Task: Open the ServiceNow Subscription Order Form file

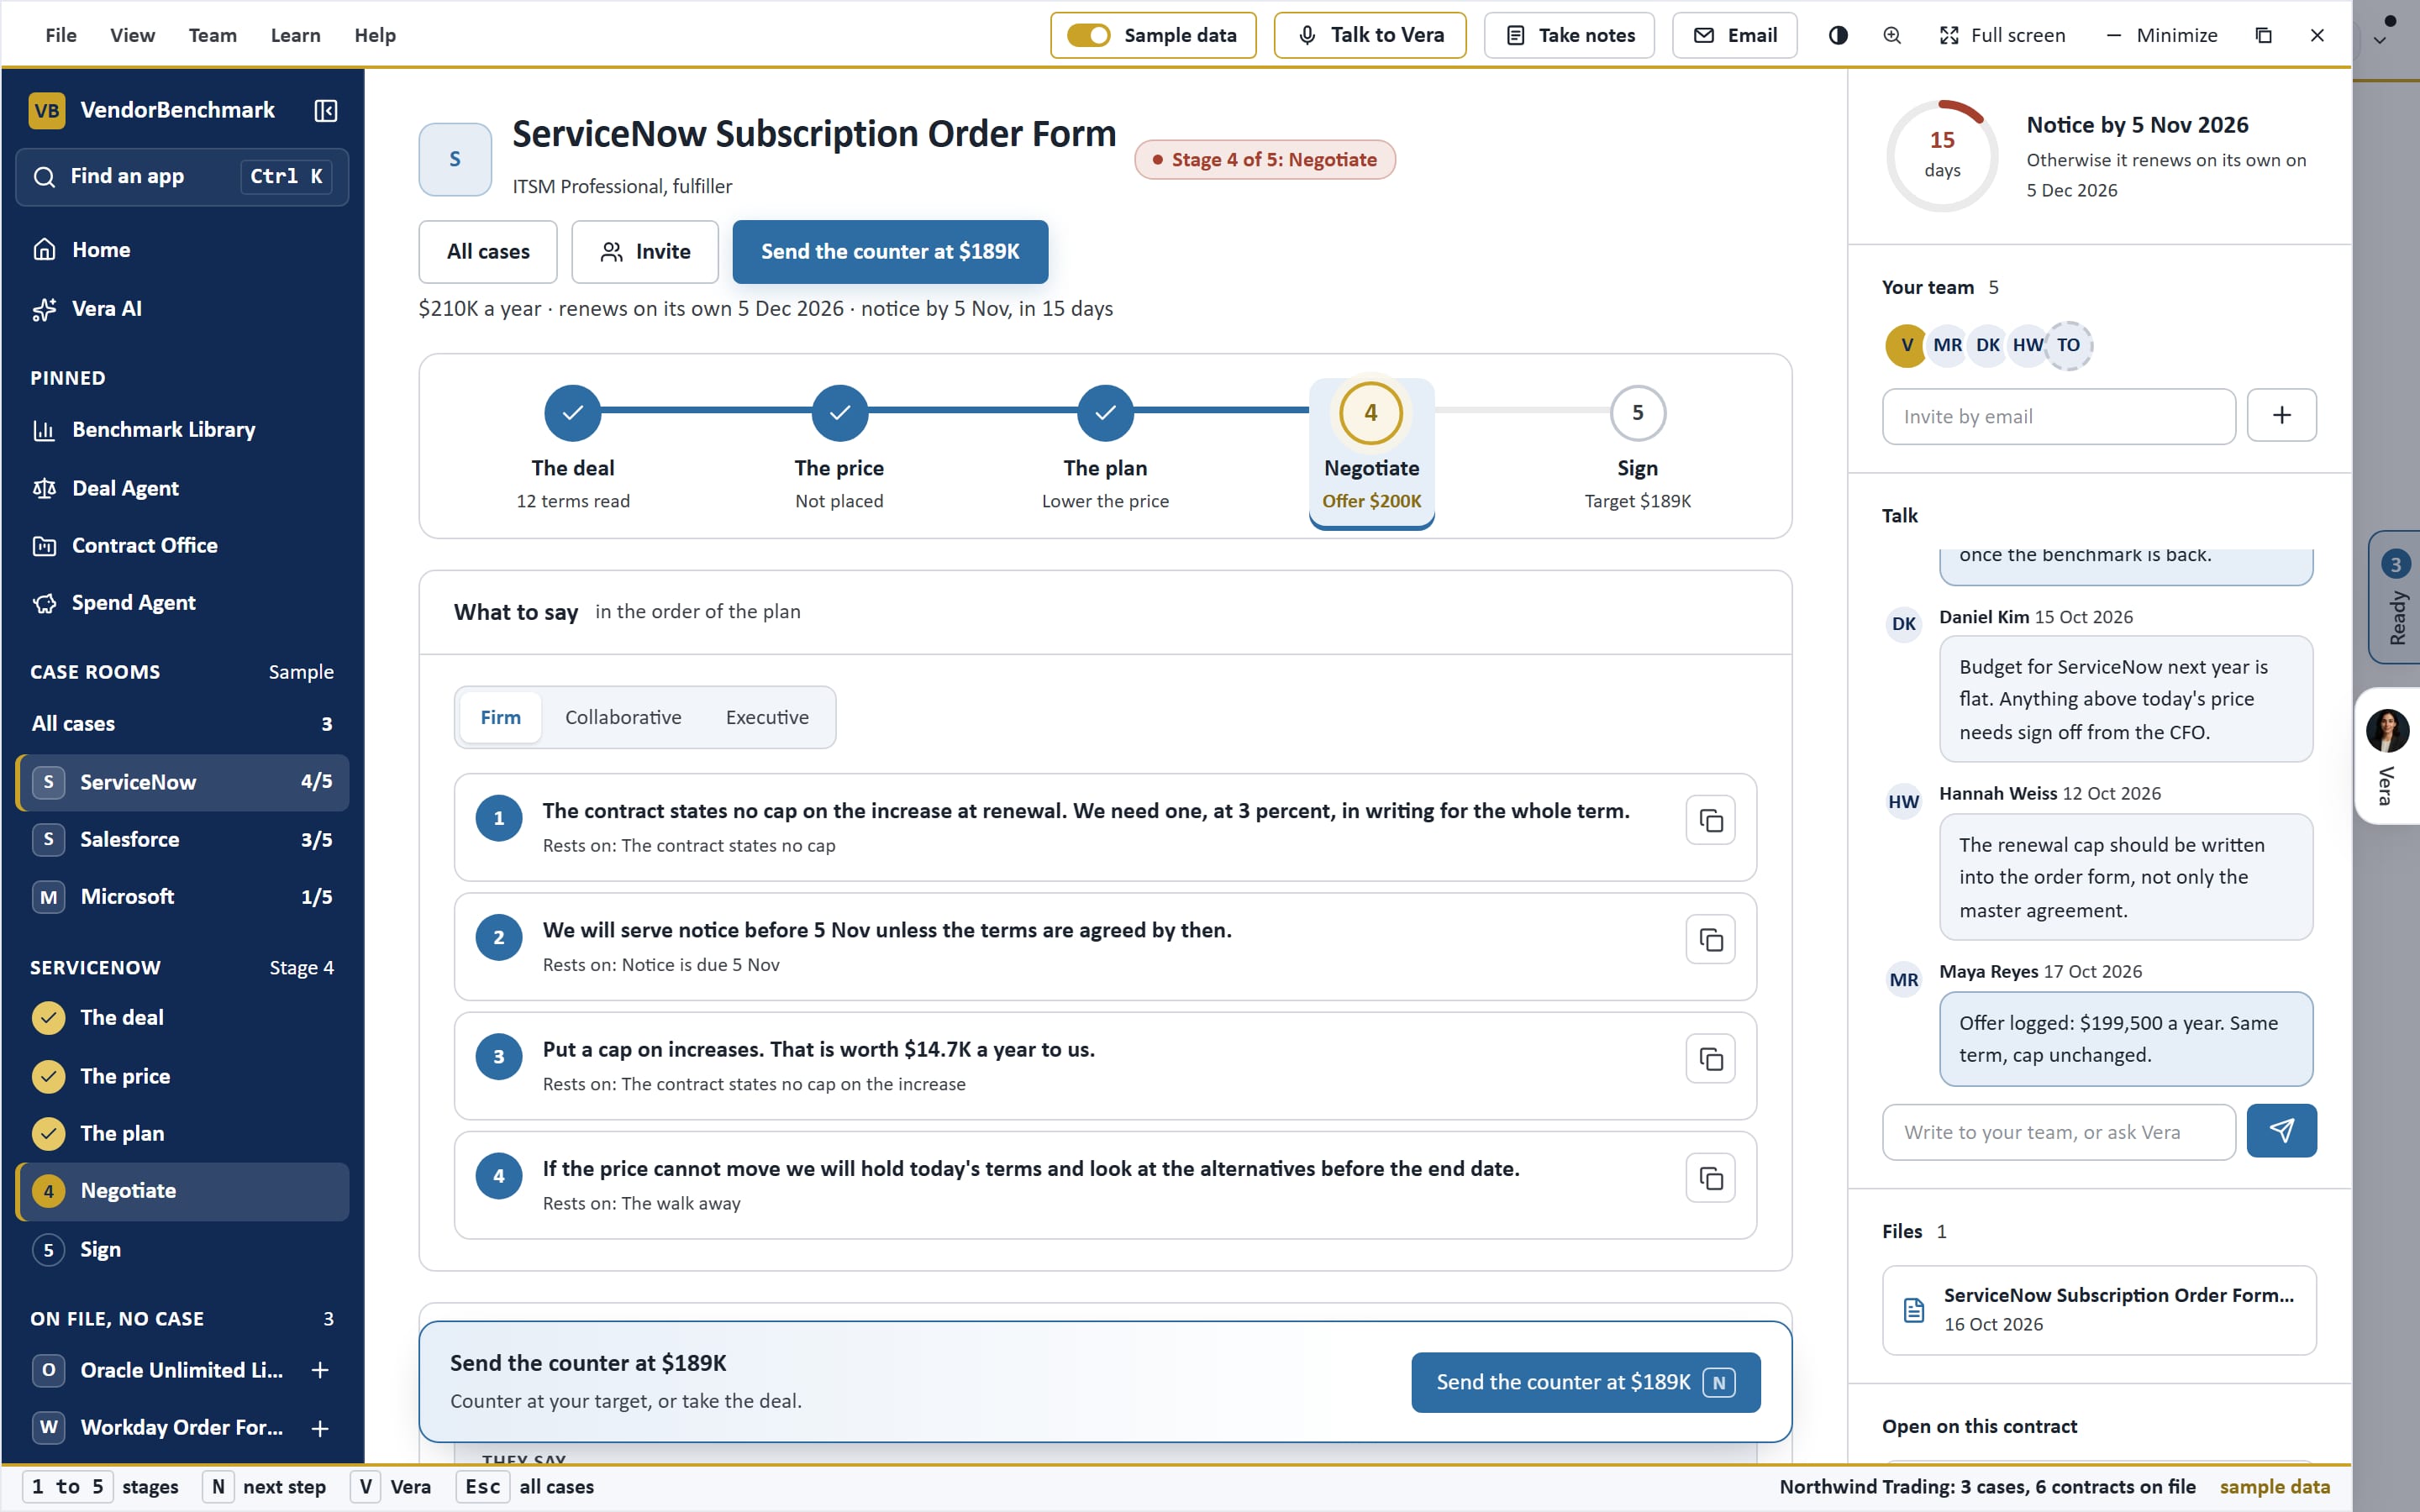Action: [2099, 1310]
